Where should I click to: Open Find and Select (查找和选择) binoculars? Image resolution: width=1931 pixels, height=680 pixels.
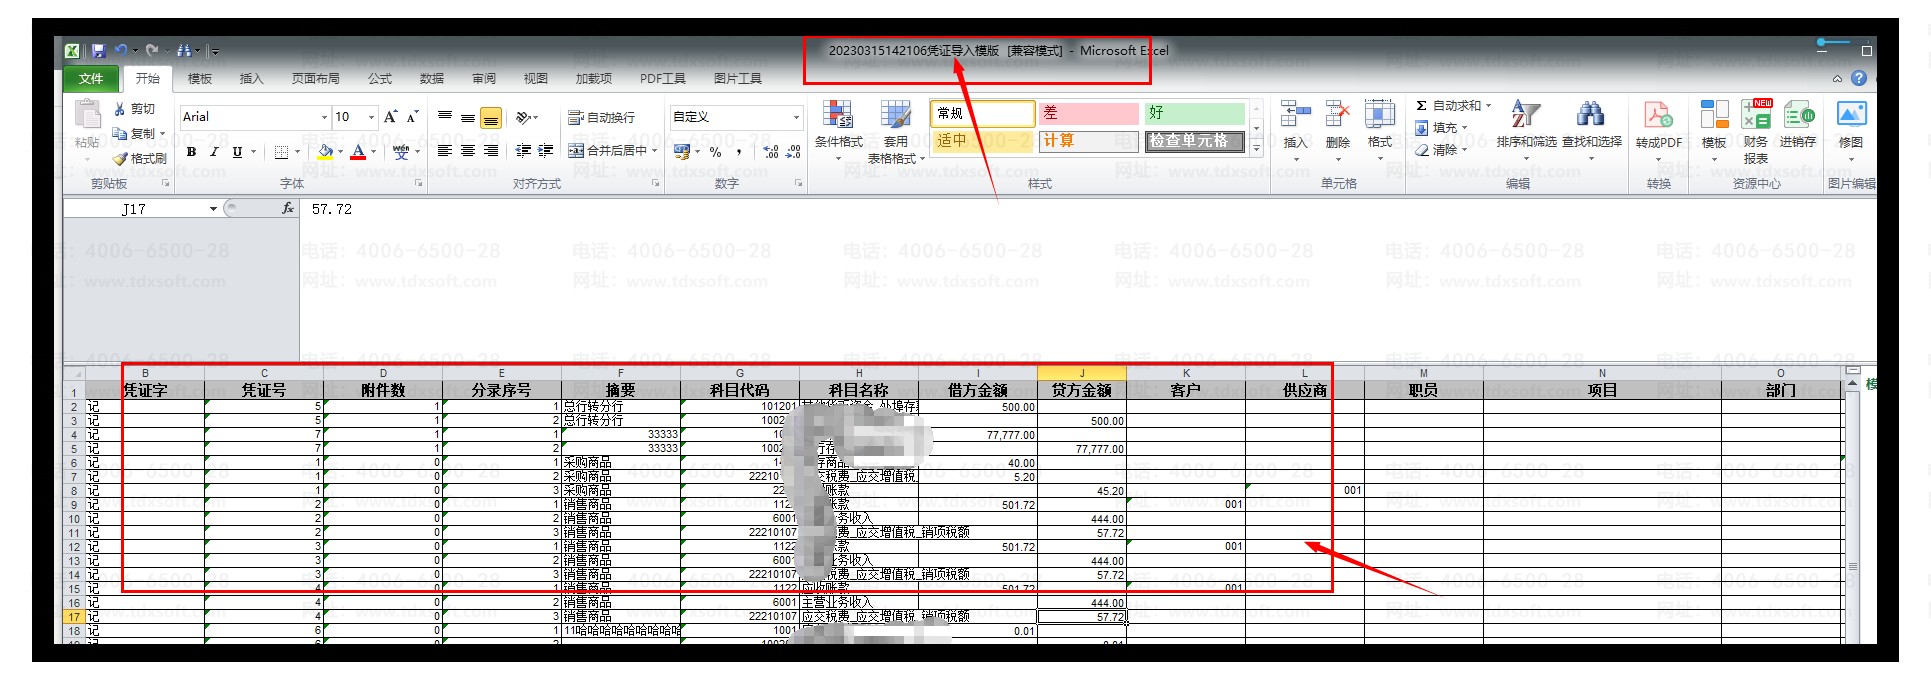[x=1590, y=115]
